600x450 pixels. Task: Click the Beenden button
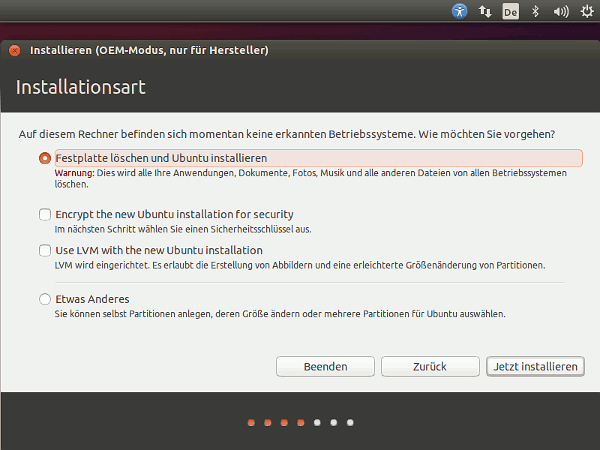tap(325, 367)
